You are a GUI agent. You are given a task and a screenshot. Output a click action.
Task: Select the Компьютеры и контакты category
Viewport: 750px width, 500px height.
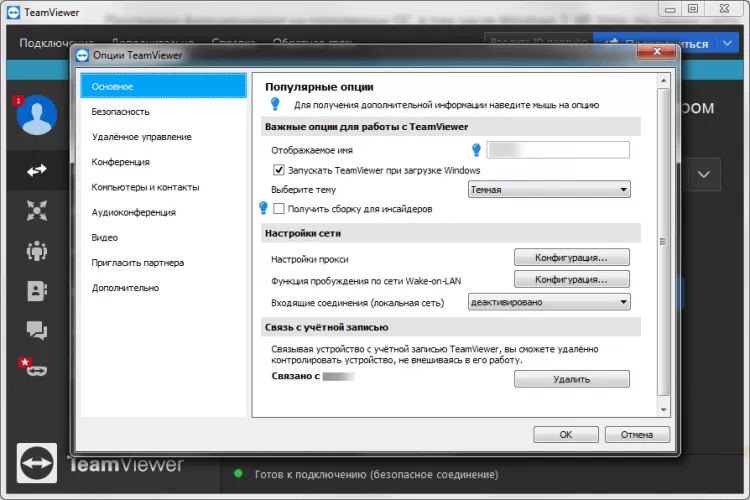[x=164, y=187]
